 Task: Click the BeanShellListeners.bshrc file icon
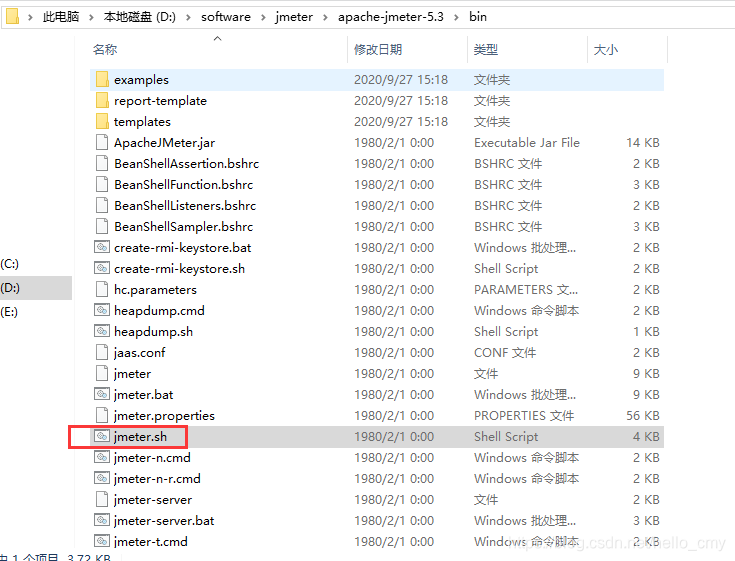click(102, 206)
